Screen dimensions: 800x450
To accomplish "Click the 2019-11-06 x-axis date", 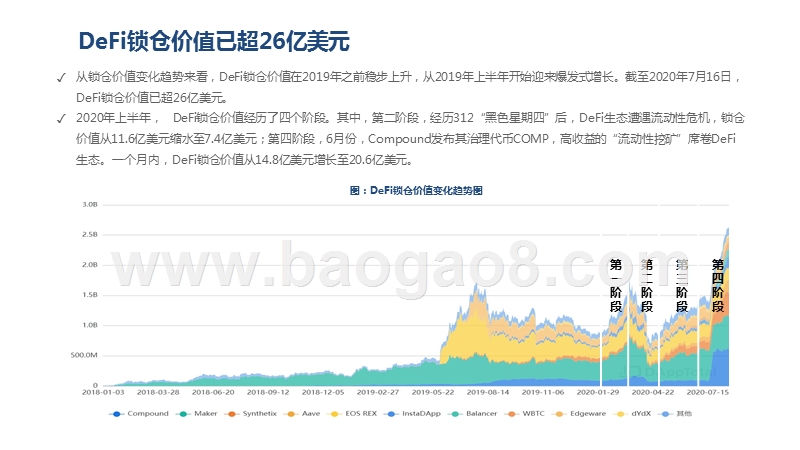I will (543, 392).
